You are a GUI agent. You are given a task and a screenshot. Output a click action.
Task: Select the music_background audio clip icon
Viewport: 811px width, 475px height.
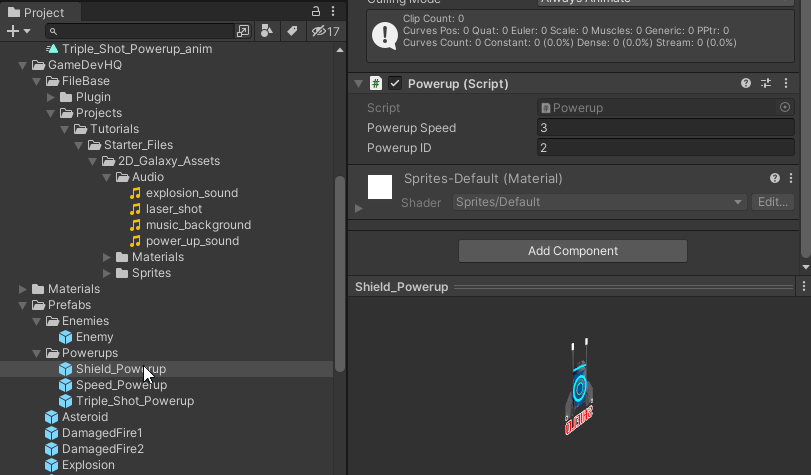coord(135,225)
